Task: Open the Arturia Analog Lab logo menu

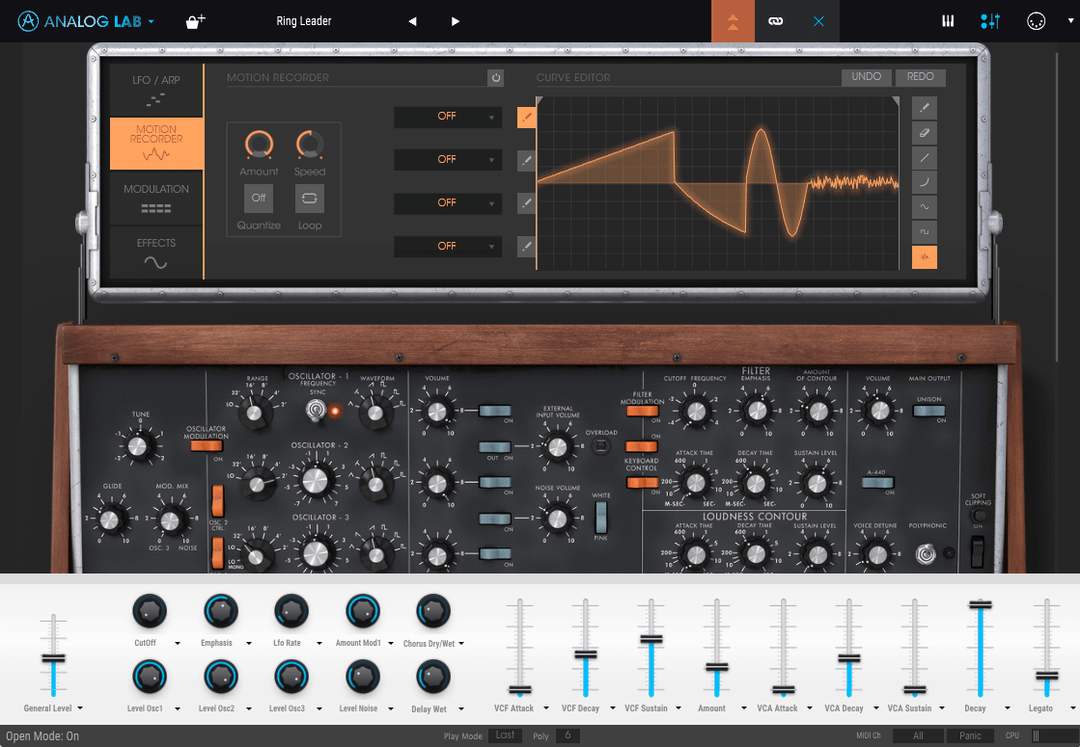Action: [85, 21]
